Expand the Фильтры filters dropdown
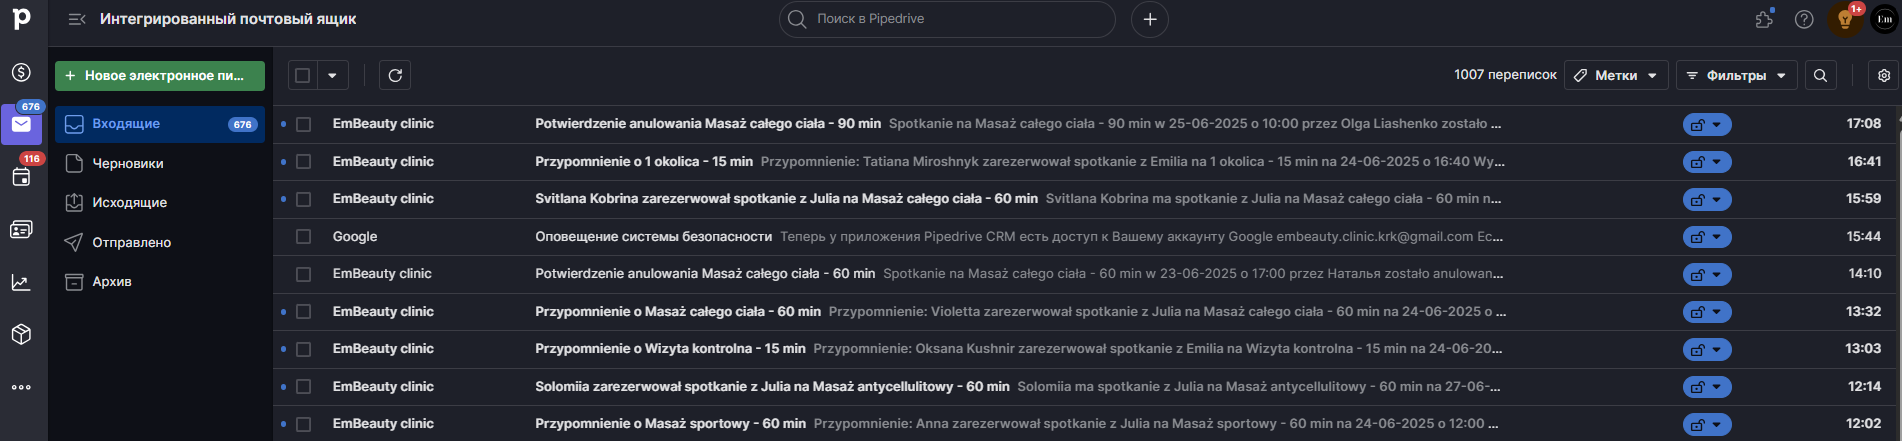1902x441 pixels. tap(1736, 75)
